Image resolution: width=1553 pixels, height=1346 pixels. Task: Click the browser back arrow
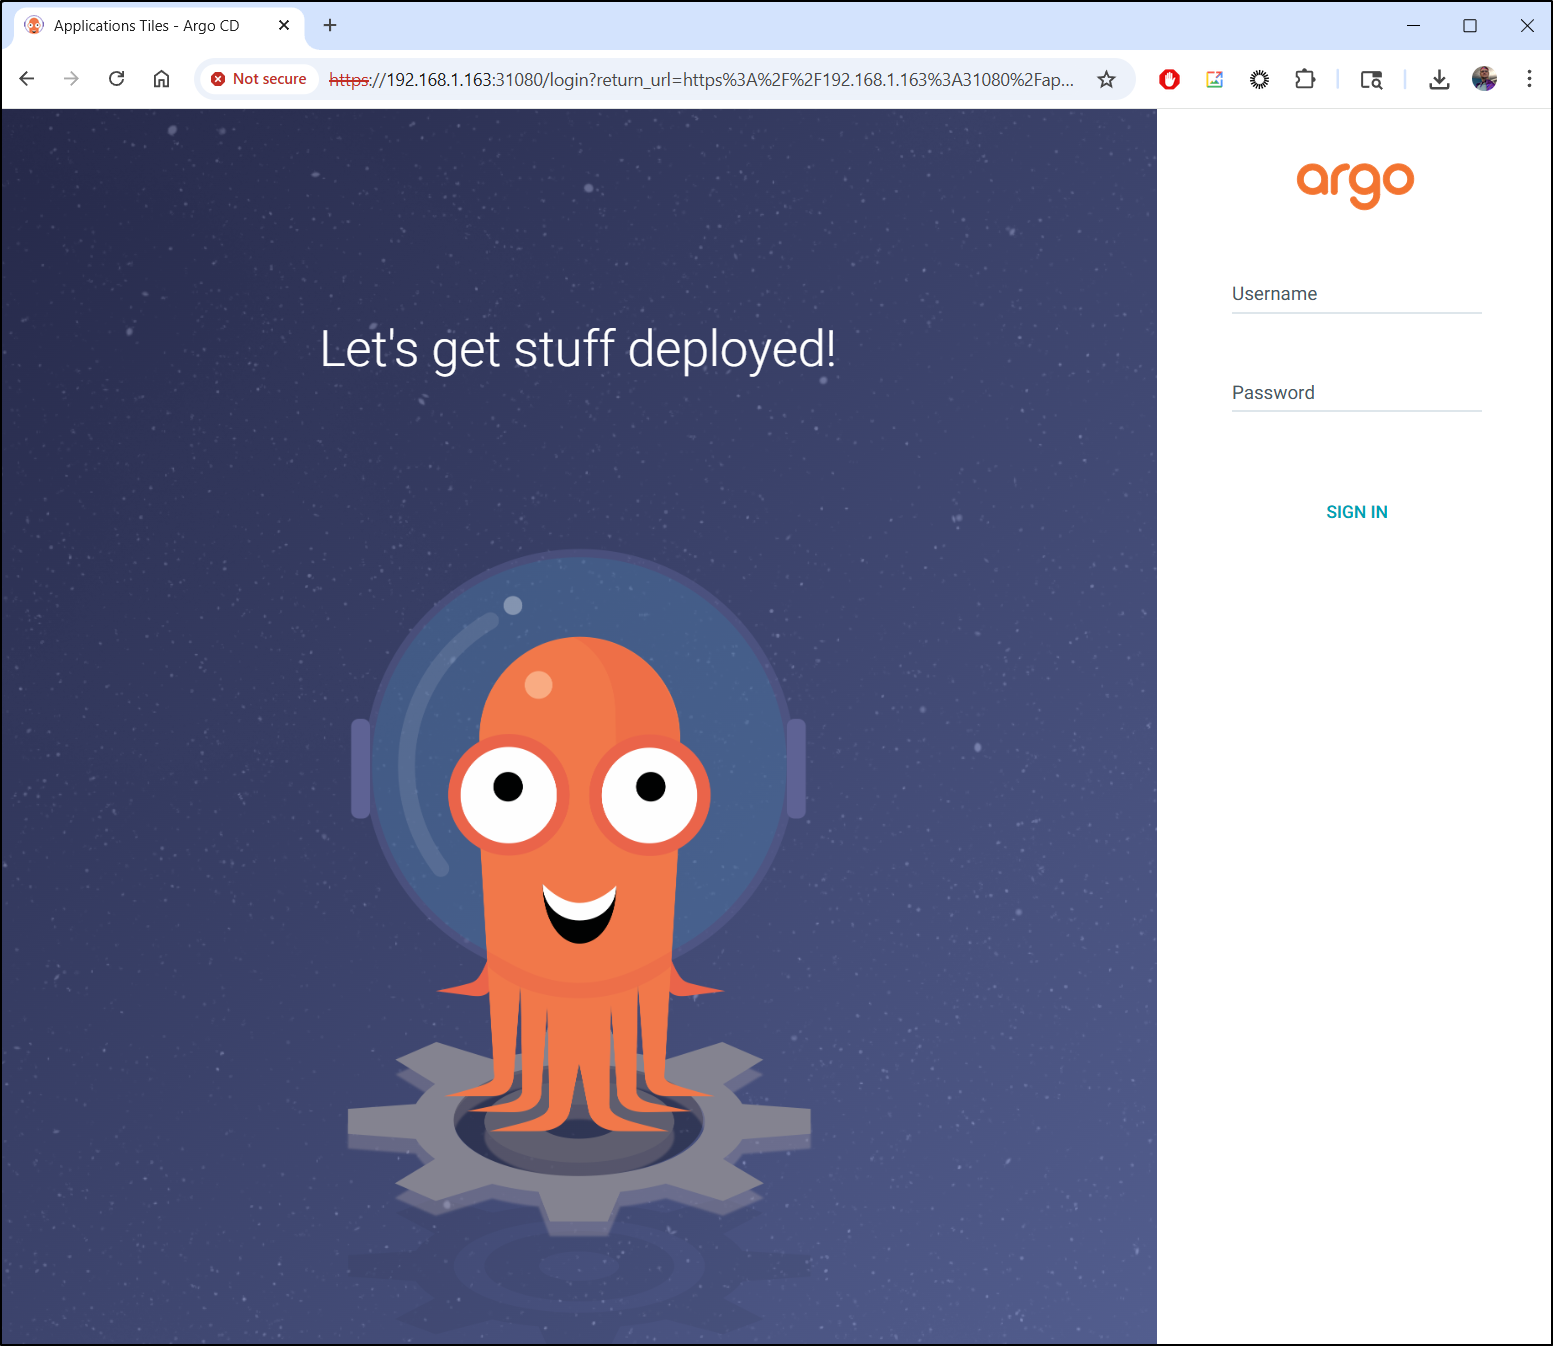coord(27,79)
